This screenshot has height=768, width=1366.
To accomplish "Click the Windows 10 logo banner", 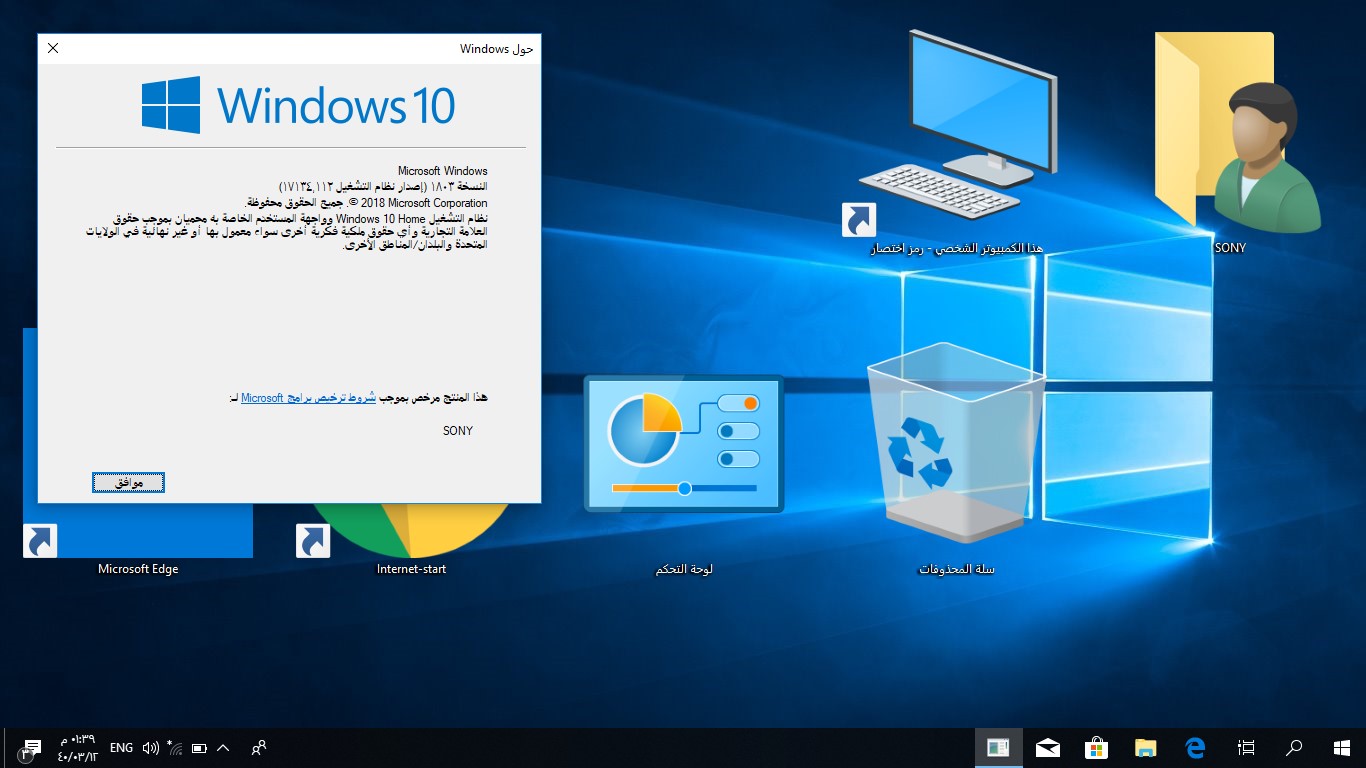I will [x=298, y=105].
